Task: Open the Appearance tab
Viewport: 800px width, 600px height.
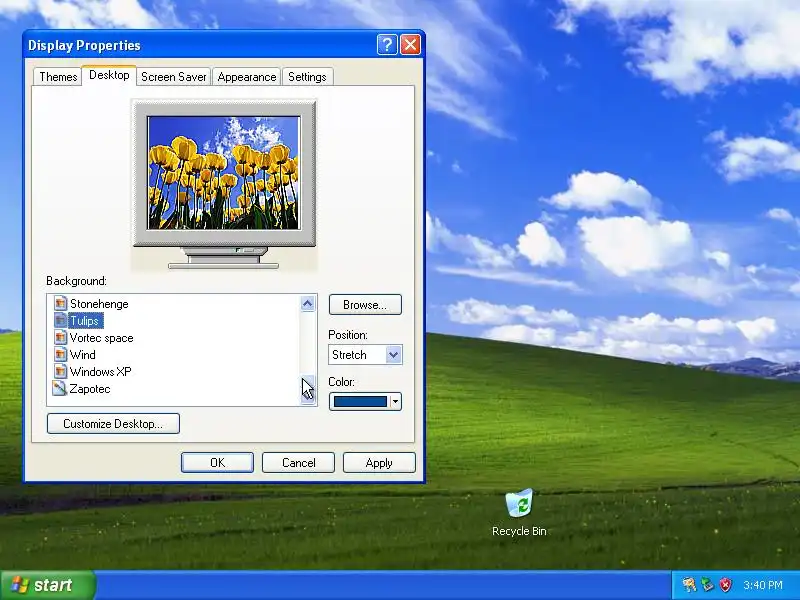Action: point(246,77)
